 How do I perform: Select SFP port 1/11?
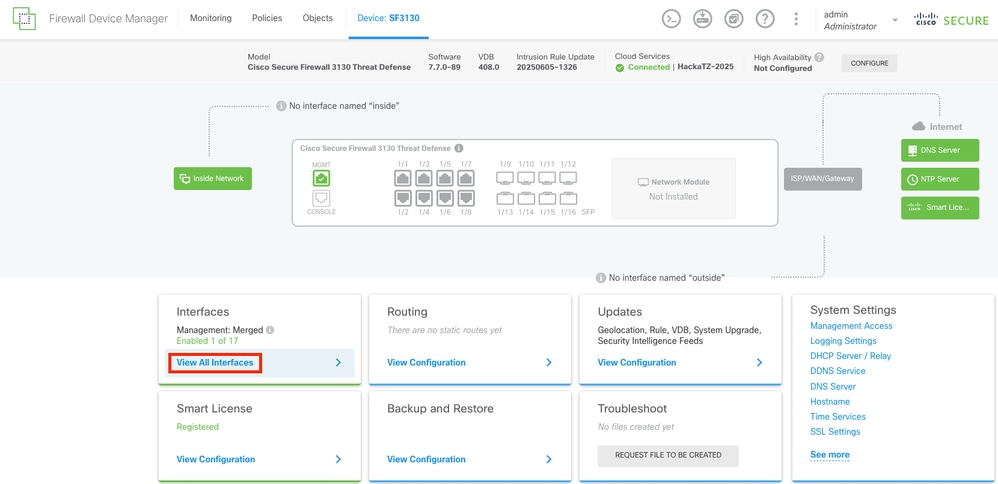pyautogui.click(x=547, y=178)
